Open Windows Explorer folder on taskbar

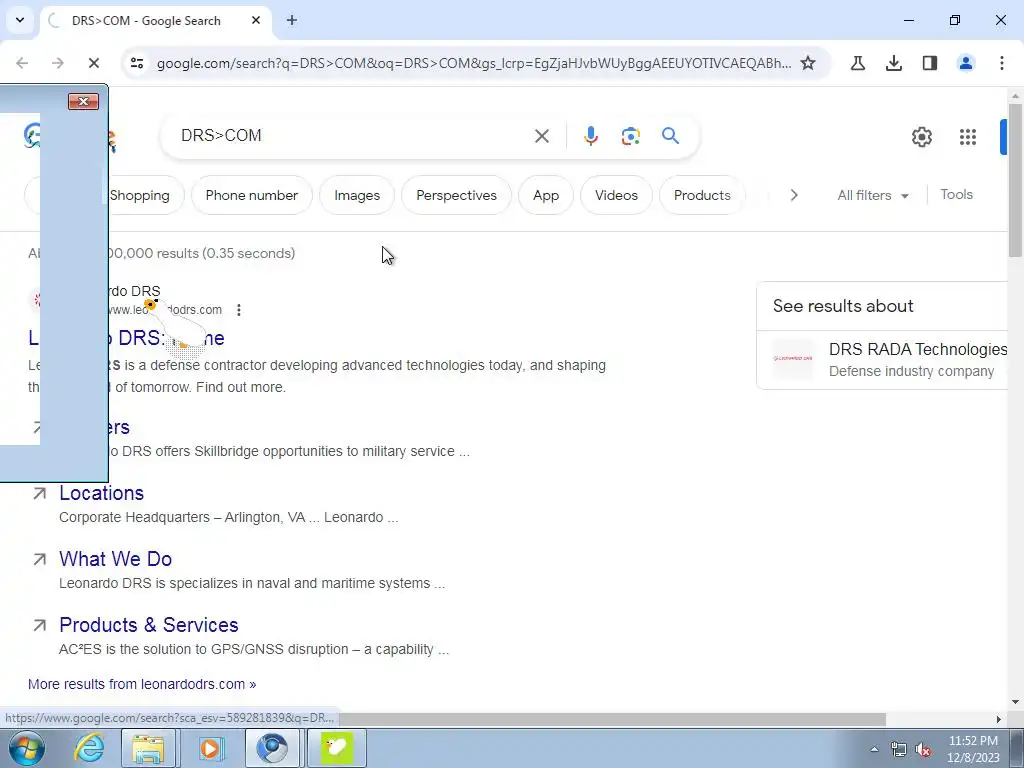click(x=148, y=748)
